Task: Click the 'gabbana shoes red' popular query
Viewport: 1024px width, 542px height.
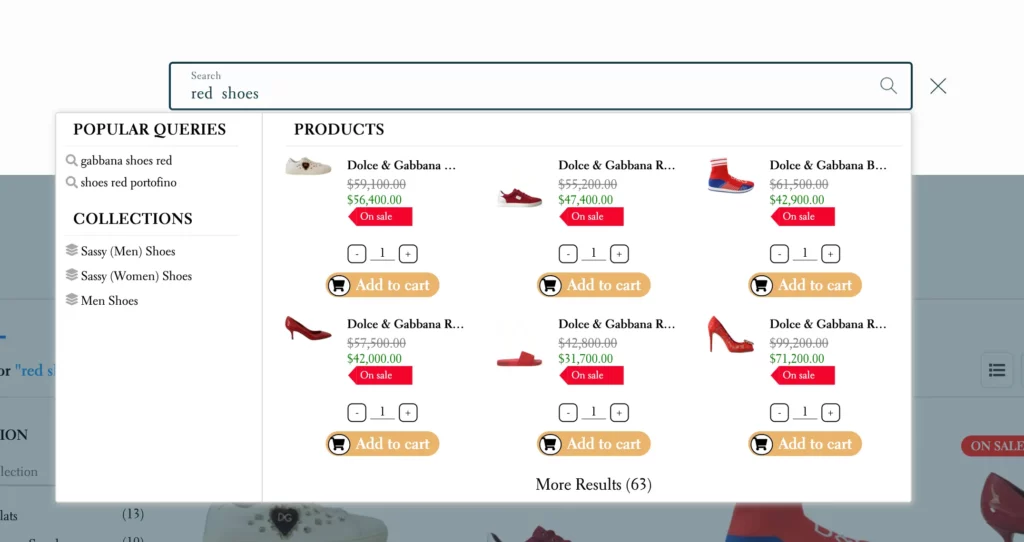Action: (x=126, y=160)
